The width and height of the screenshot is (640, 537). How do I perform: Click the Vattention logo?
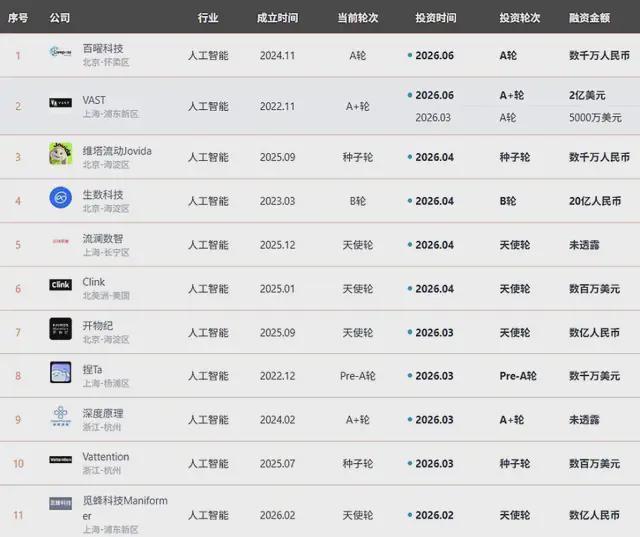(60, 460)
